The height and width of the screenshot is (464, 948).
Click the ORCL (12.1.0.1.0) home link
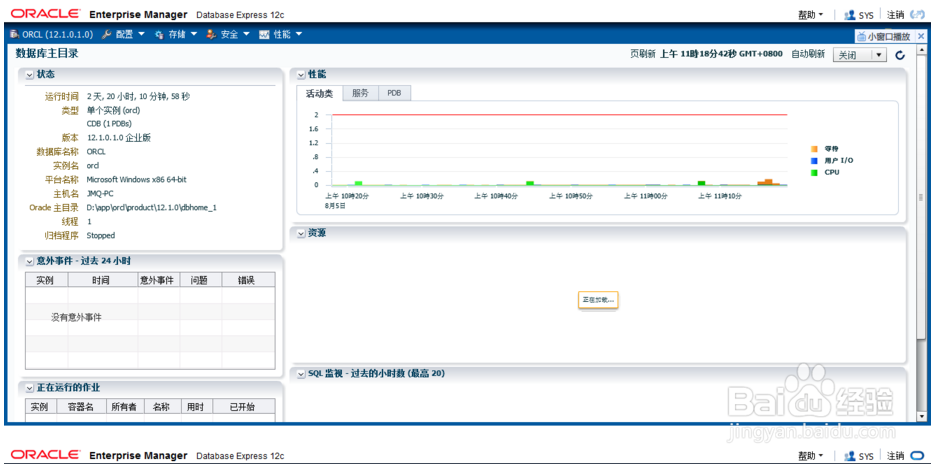pyautogui.click(x=57, y=34)
